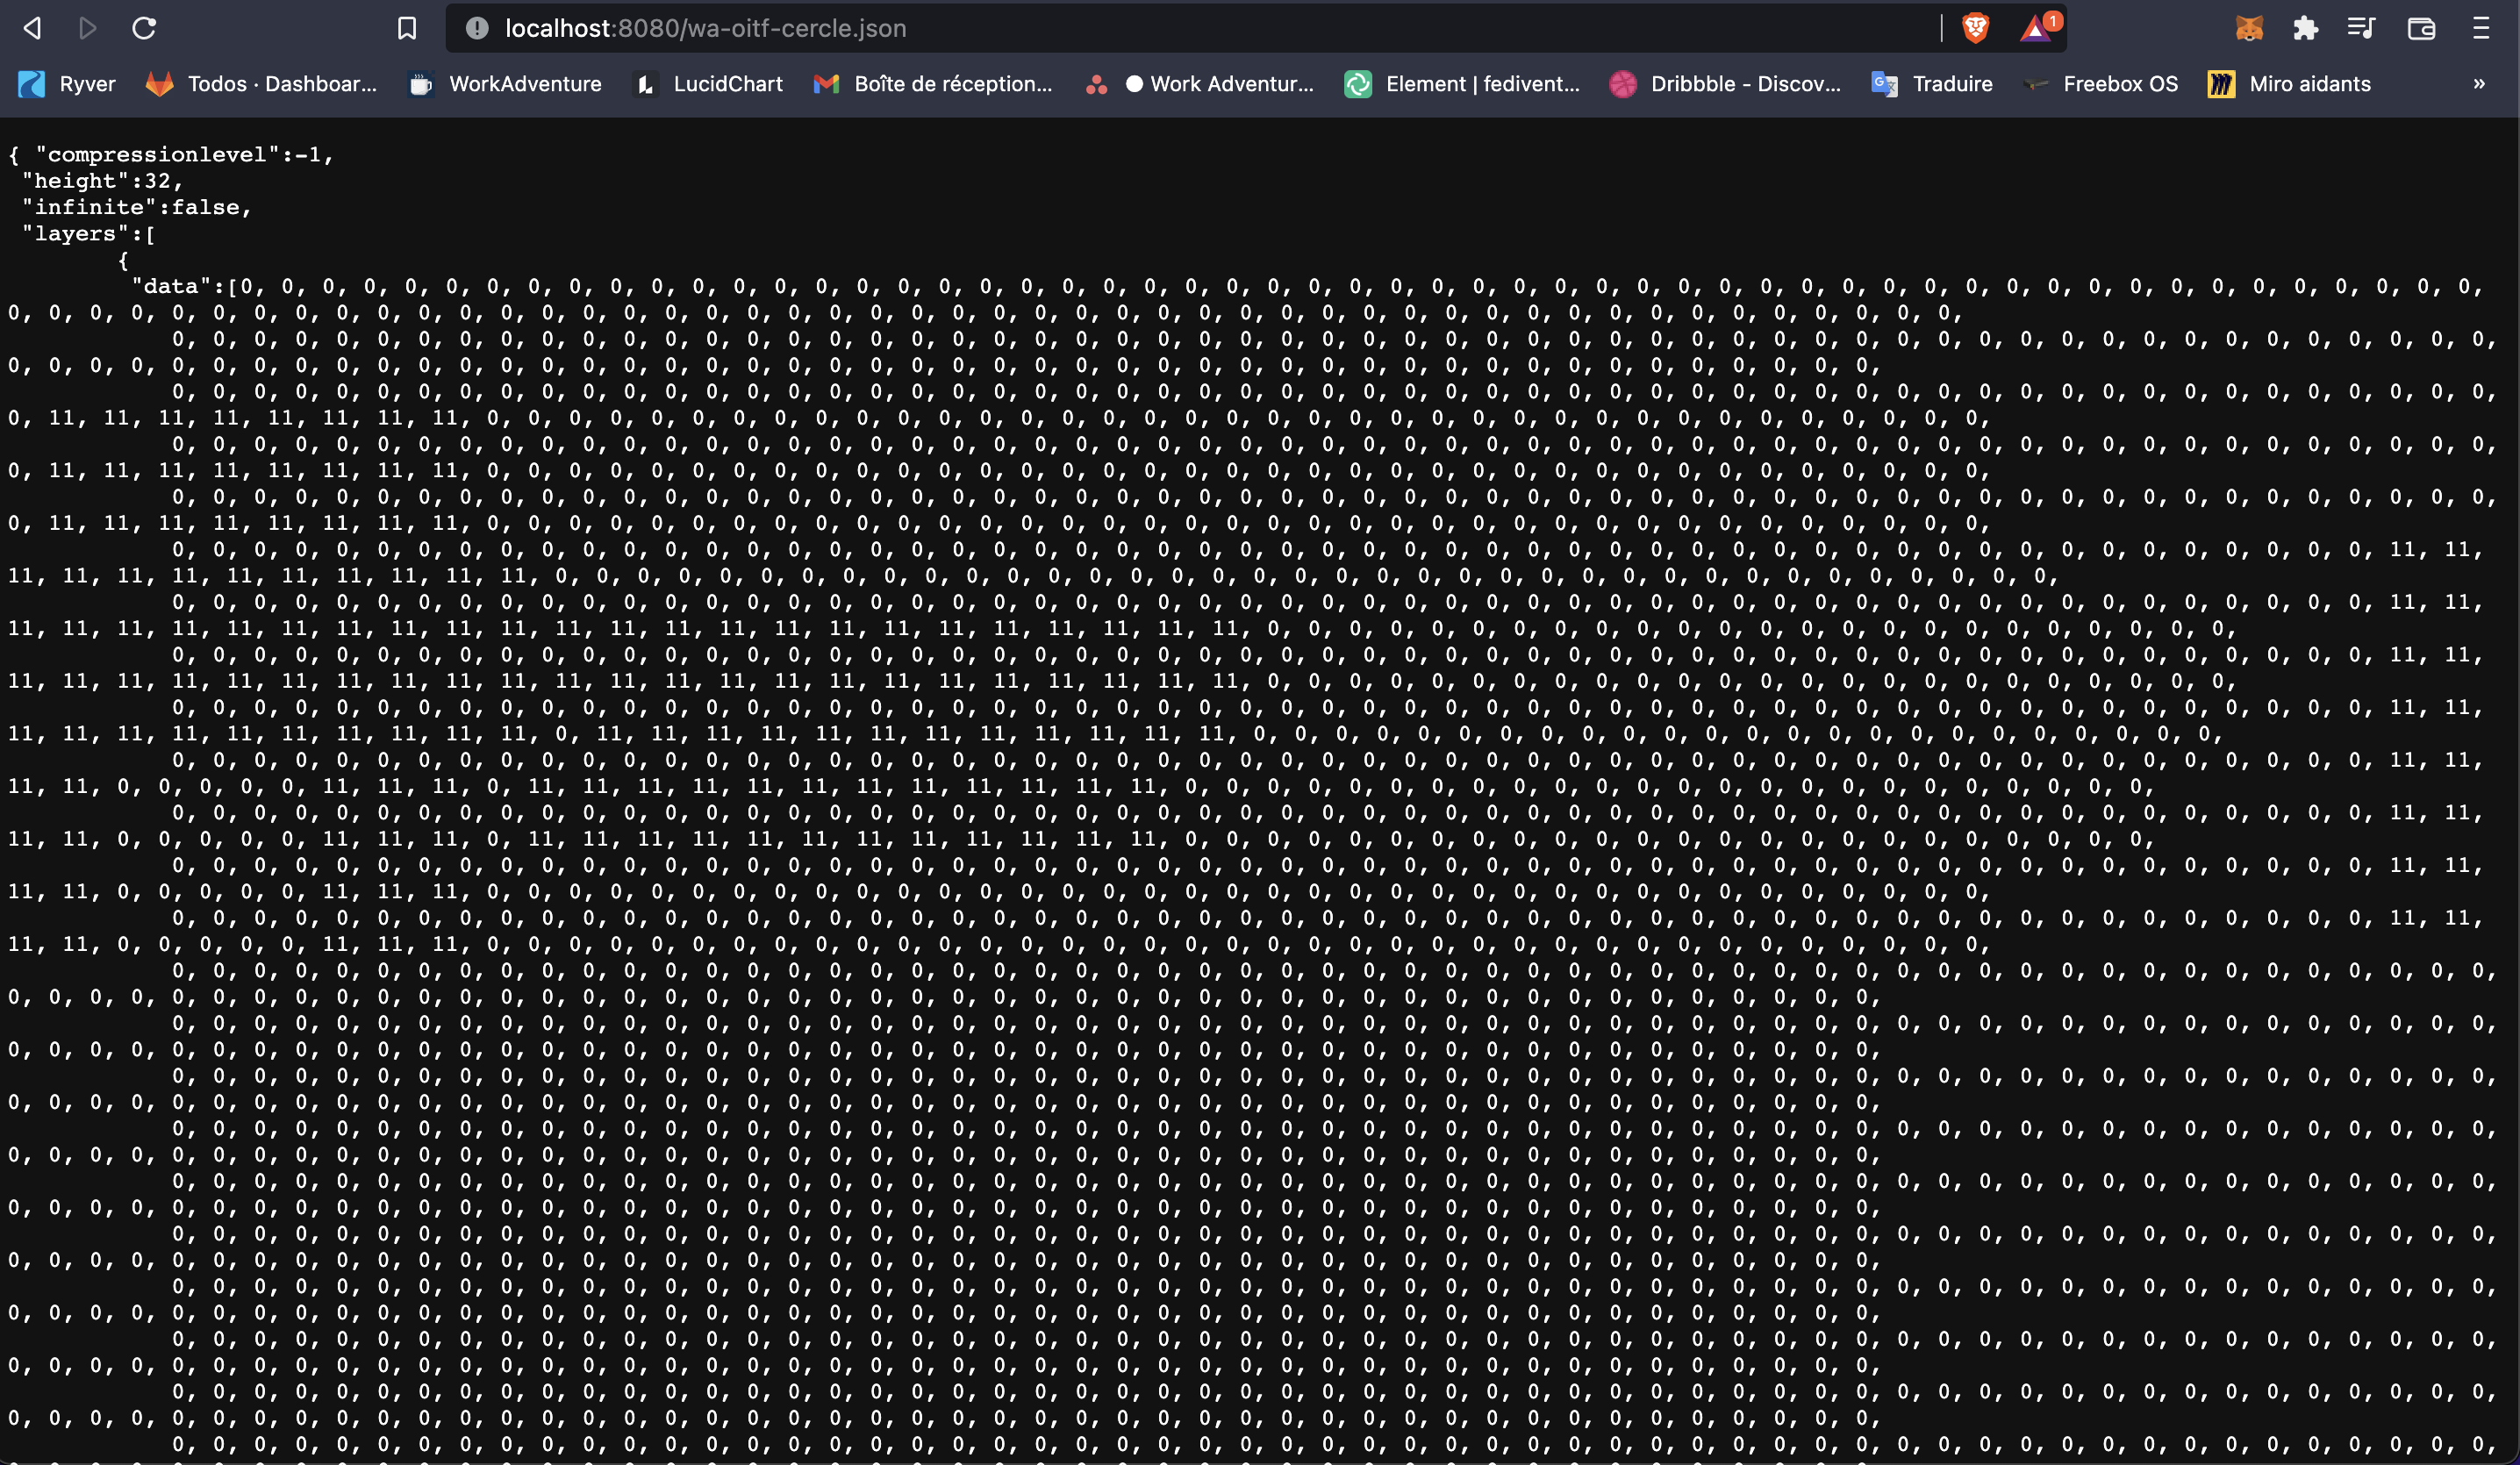Image resolution: width=2520 pixels, height=1465 pixels.
Task: Open the Miro aidants bookmark
Action: pos(2290,84)
